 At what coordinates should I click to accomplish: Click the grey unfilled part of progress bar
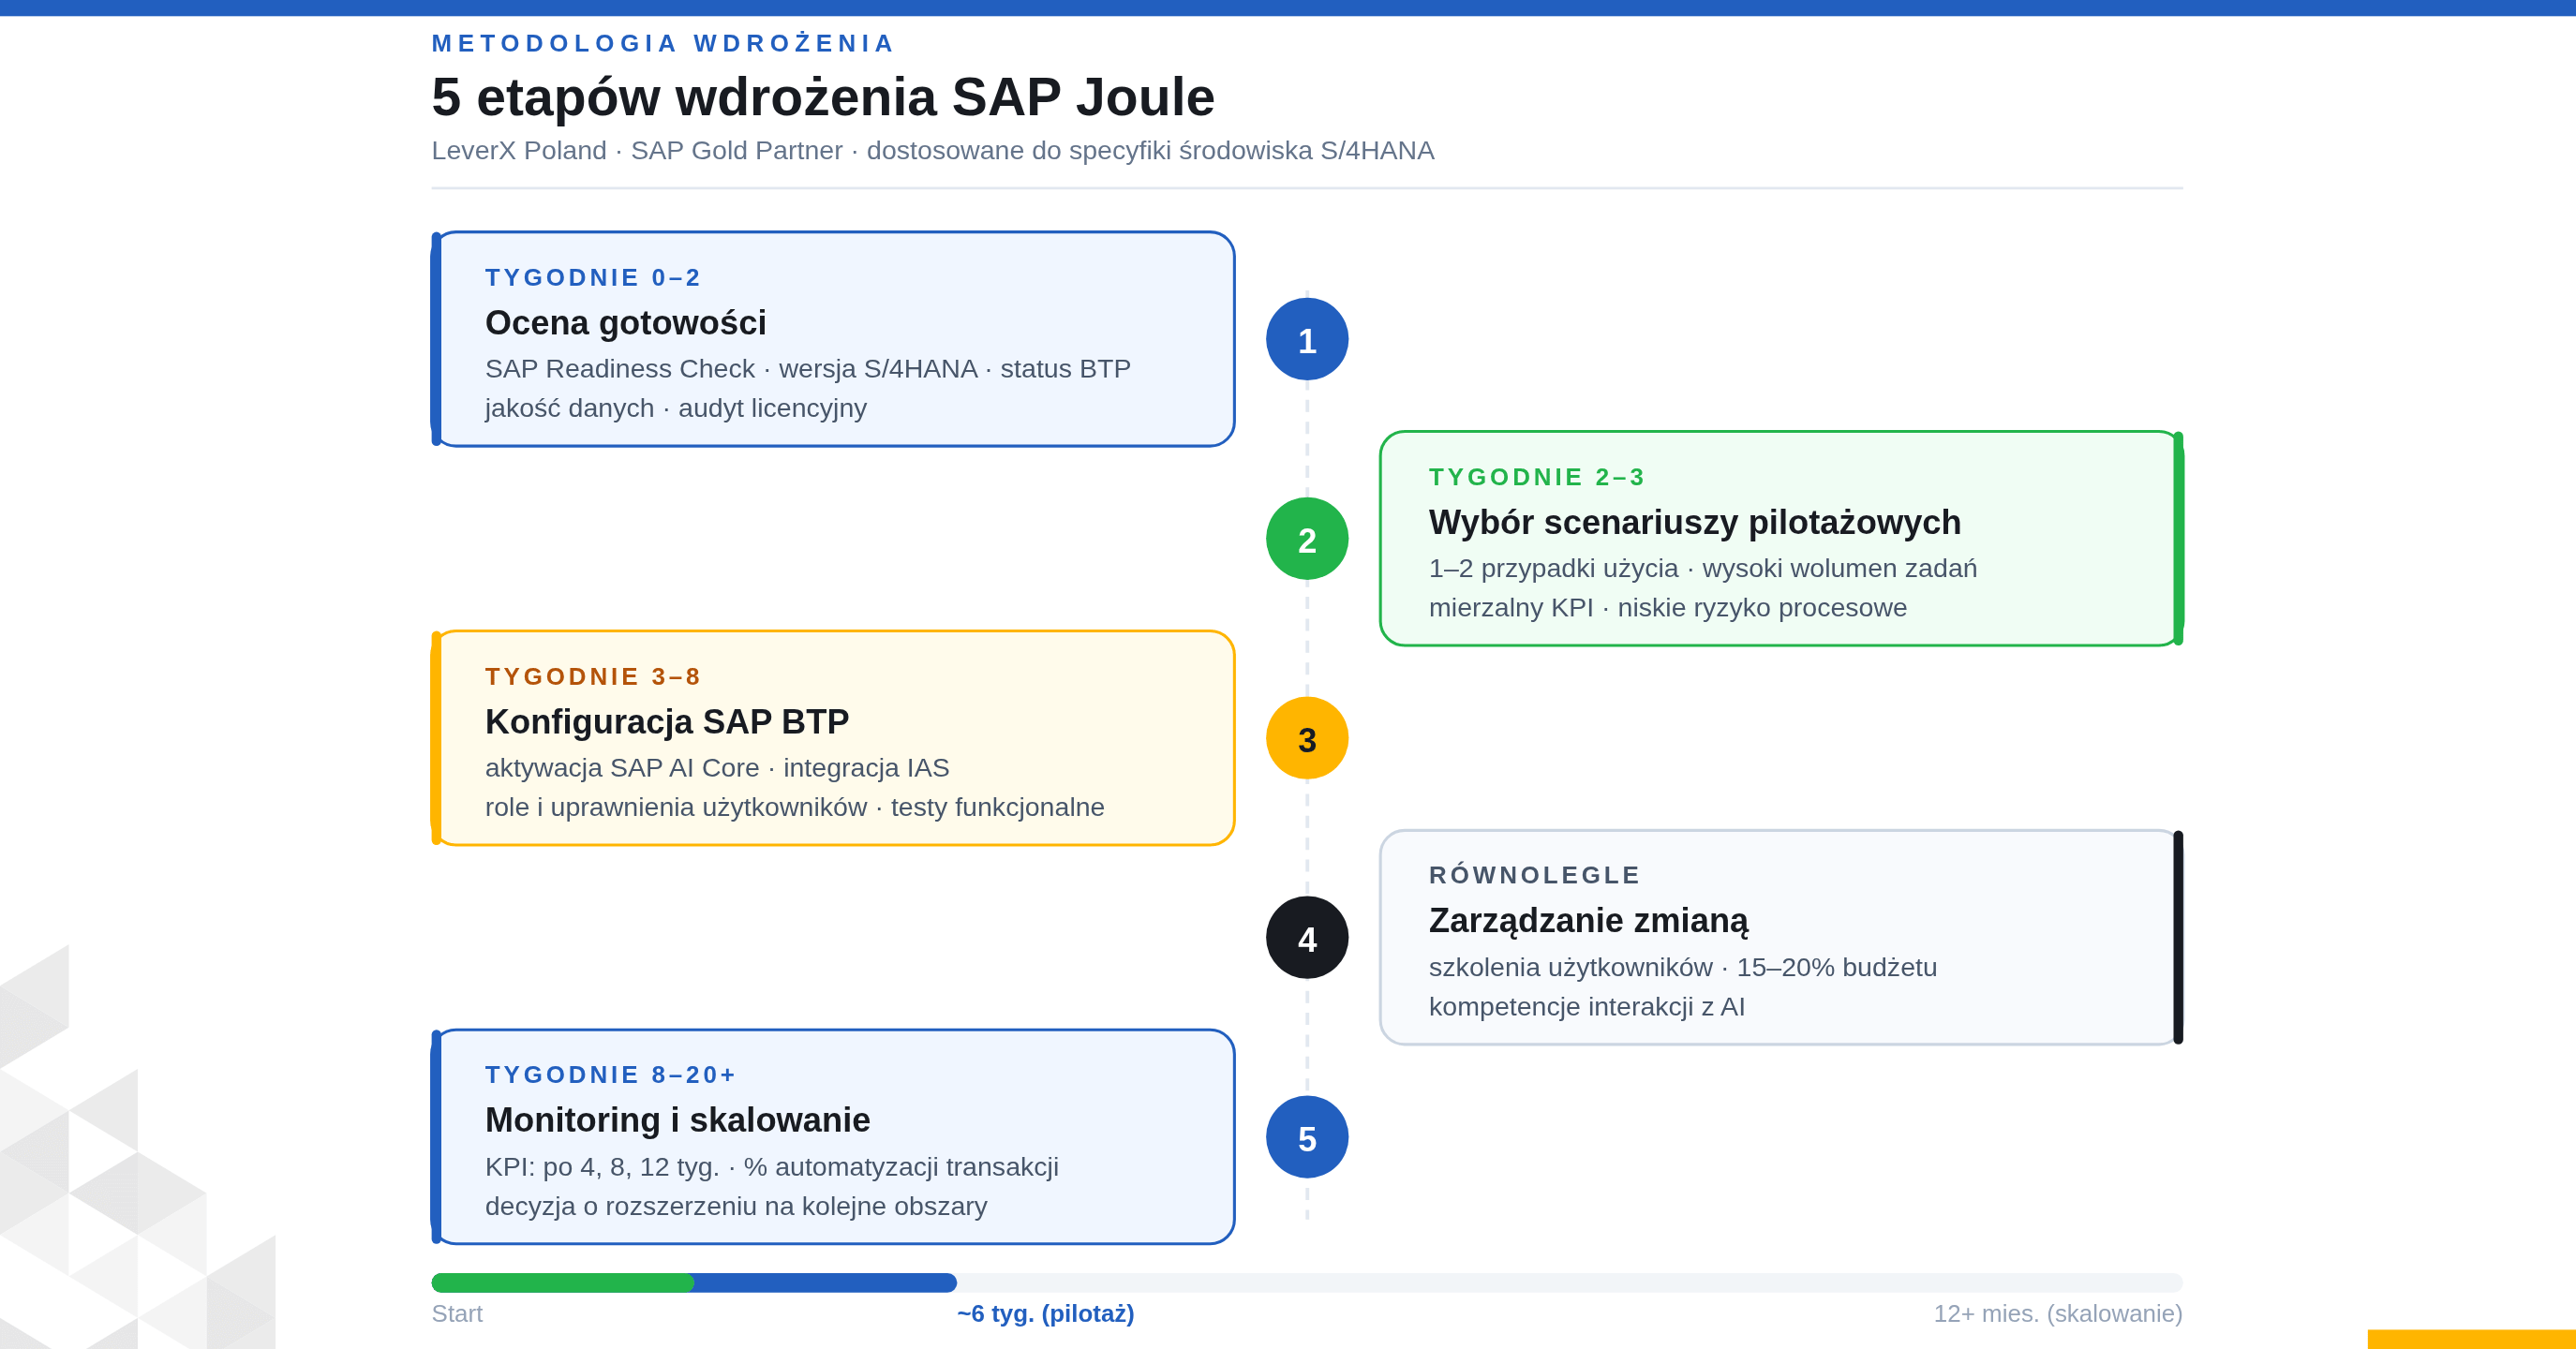pyautogui.click(x=1570, y=1283)
